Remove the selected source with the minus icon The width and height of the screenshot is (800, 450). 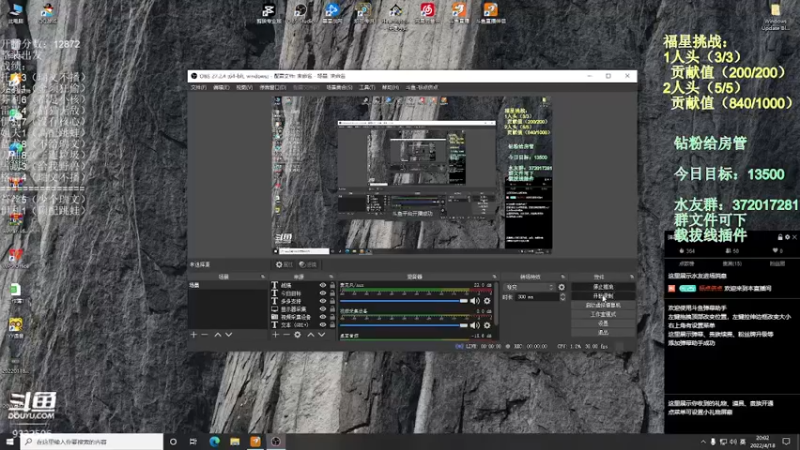coord(286,335)
